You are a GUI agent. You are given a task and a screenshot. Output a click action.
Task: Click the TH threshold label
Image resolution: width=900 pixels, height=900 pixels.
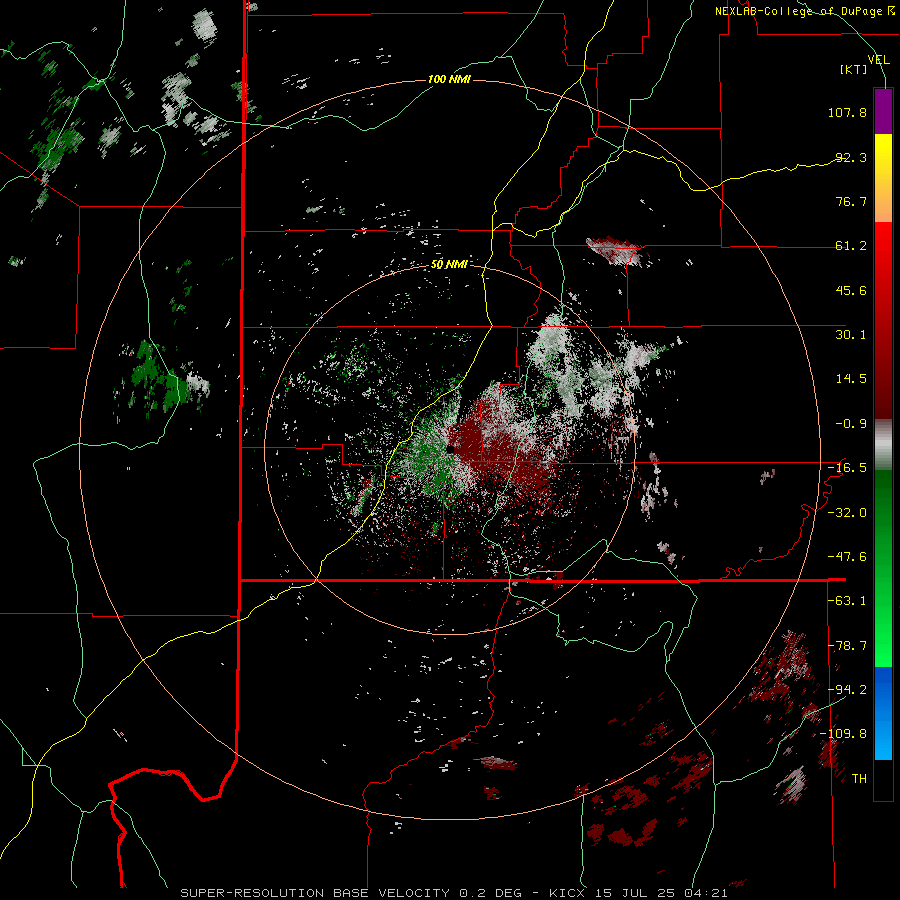coord(859,779)
